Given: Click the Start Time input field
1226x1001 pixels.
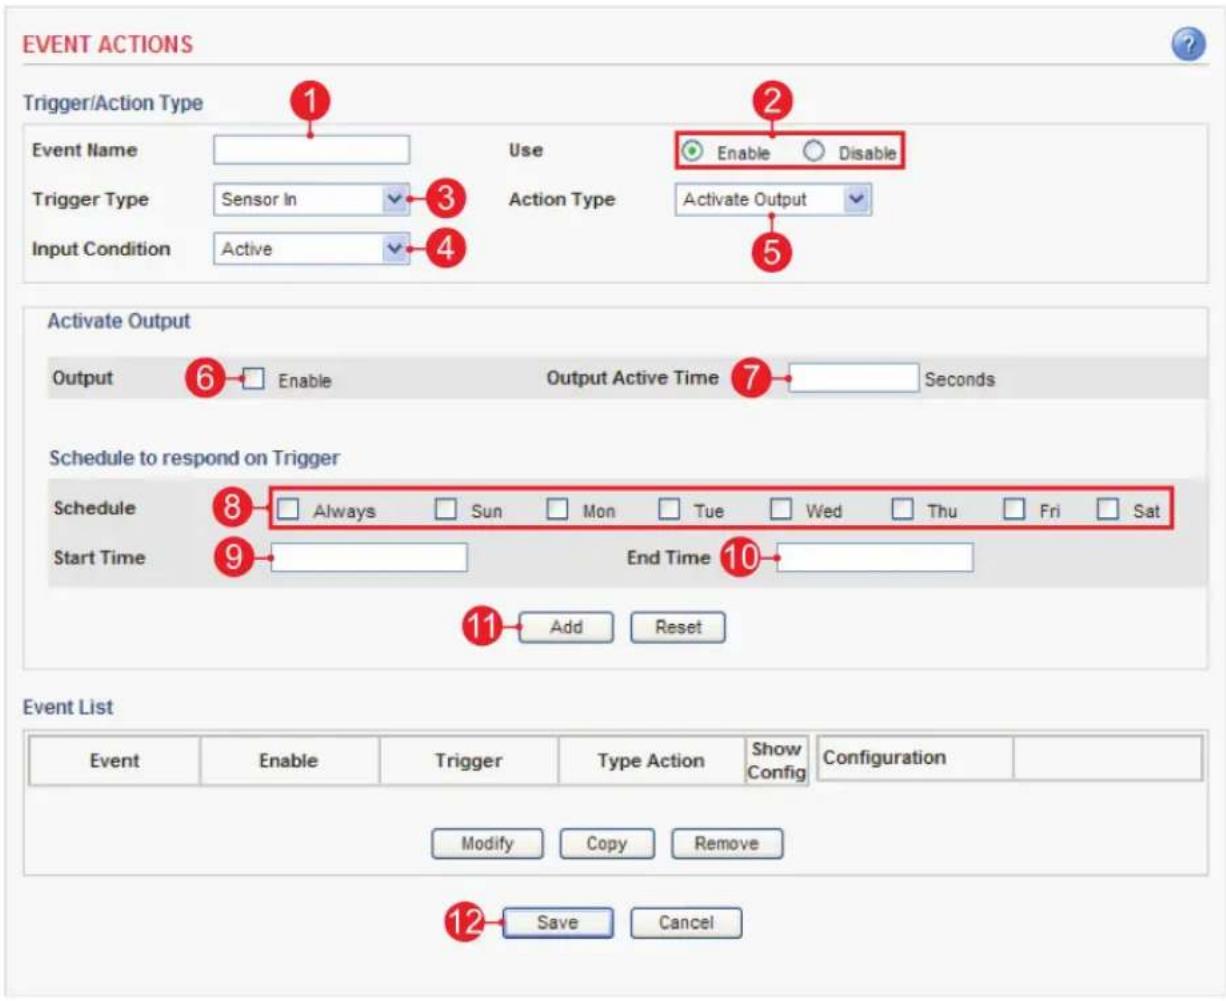Looking at the screenshot, I should (x=369, y=557).
